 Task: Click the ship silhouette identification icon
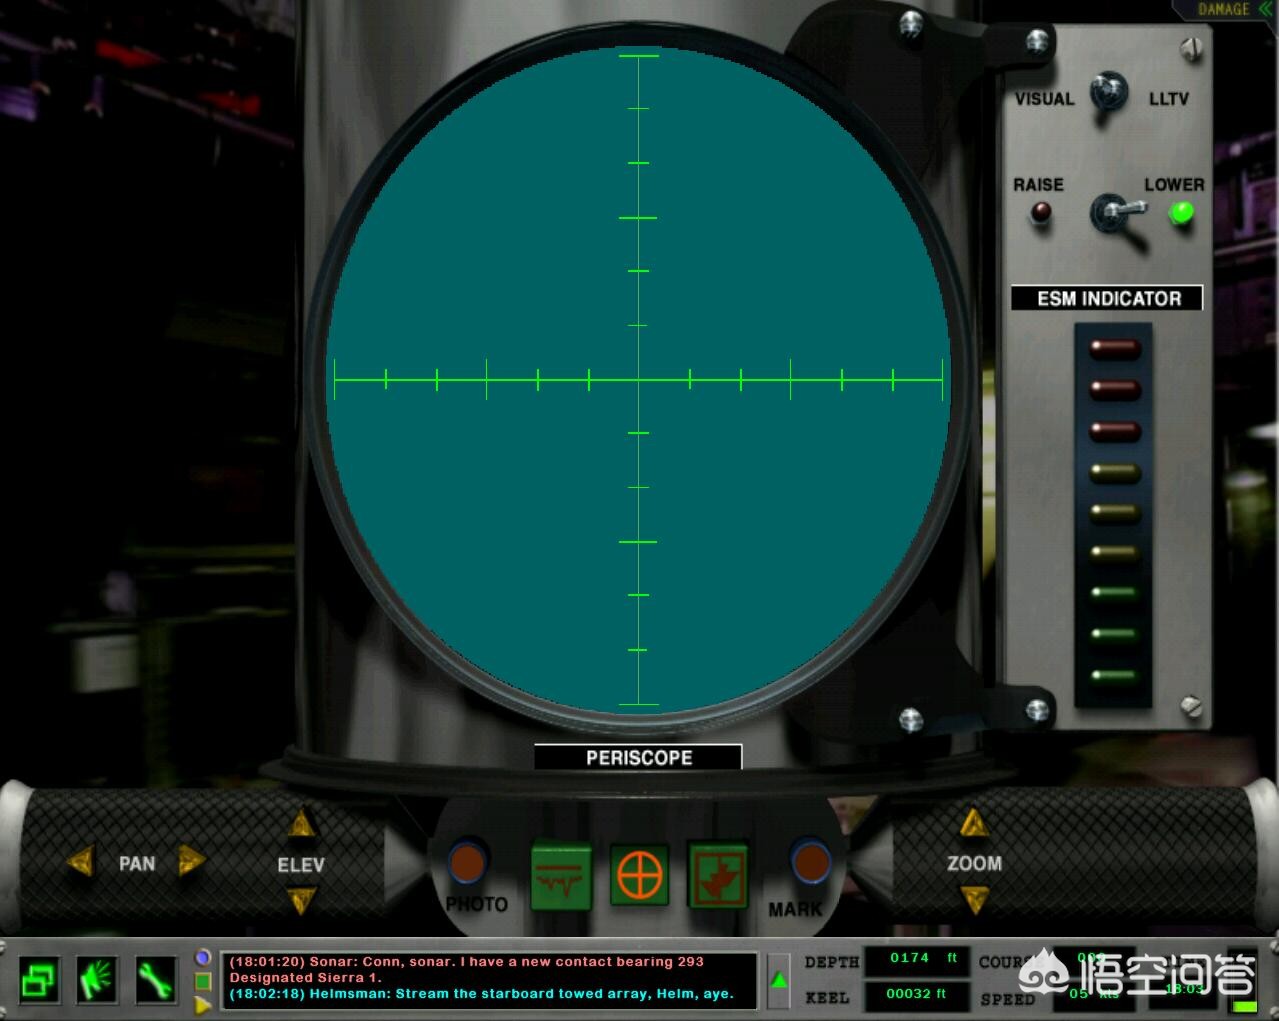pyautogui.click(x=718, y=876)
